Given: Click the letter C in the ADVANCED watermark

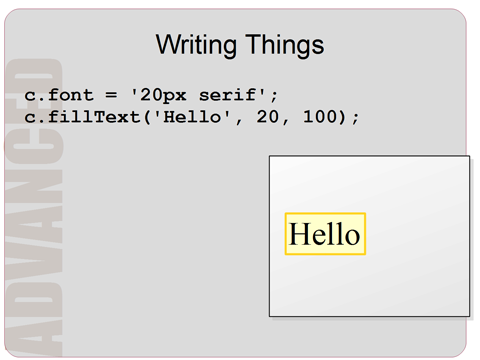Looking at the screenshot, I should [34, 145].
